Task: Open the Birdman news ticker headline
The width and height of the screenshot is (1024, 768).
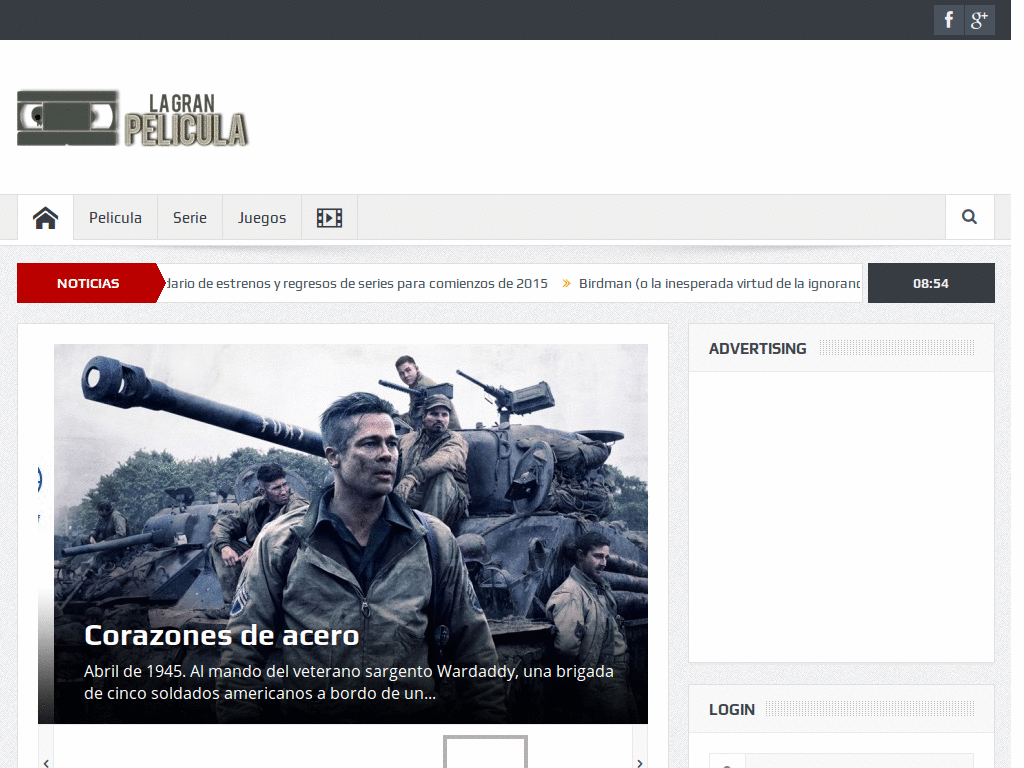Action: coord(719,283)
